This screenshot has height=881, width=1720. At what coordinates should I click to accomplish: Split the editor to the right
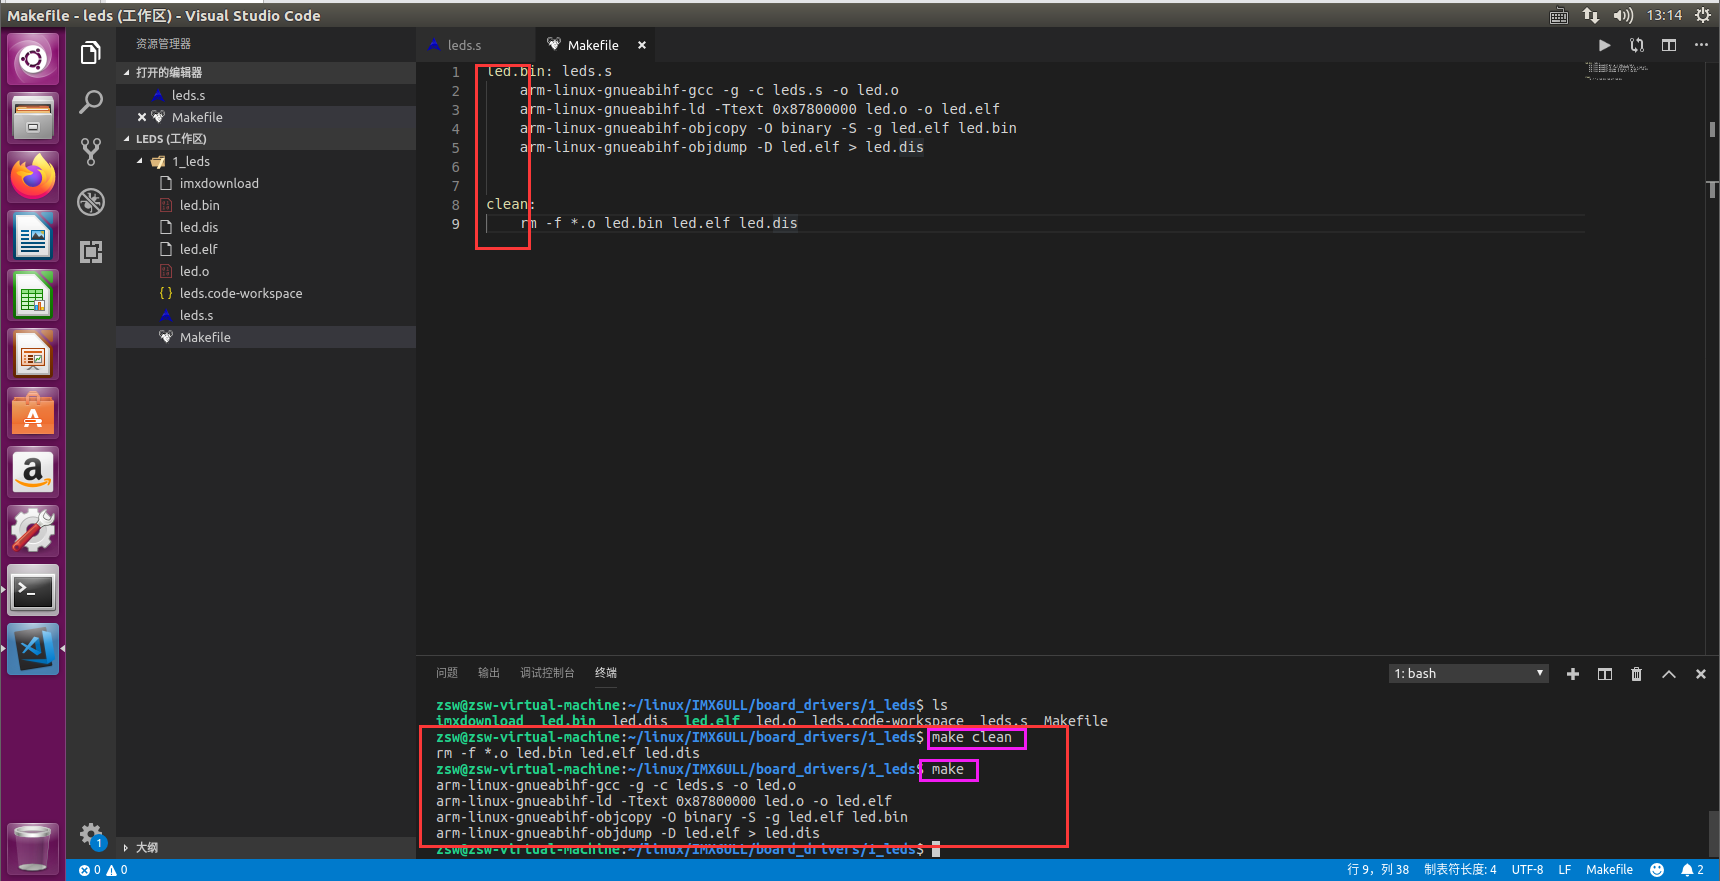(x=1669, y=45)
